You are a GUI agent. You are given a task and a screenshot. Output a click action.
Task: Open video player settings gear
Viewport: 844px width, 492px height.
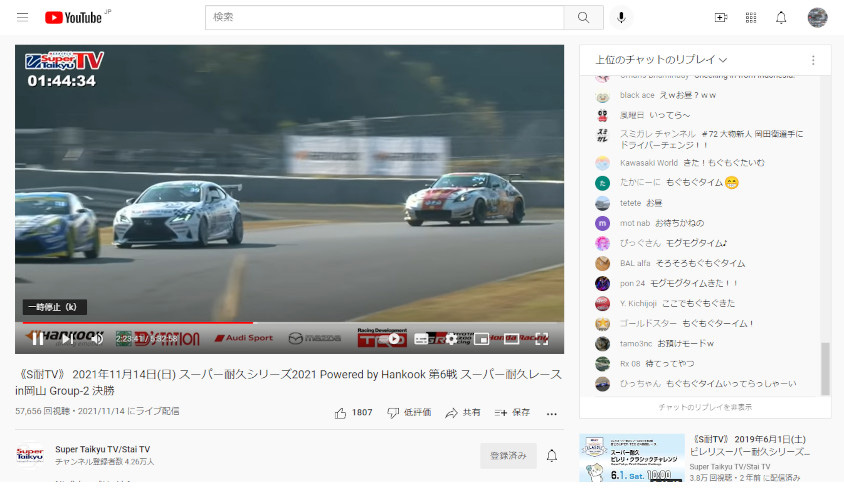point(451,338)
